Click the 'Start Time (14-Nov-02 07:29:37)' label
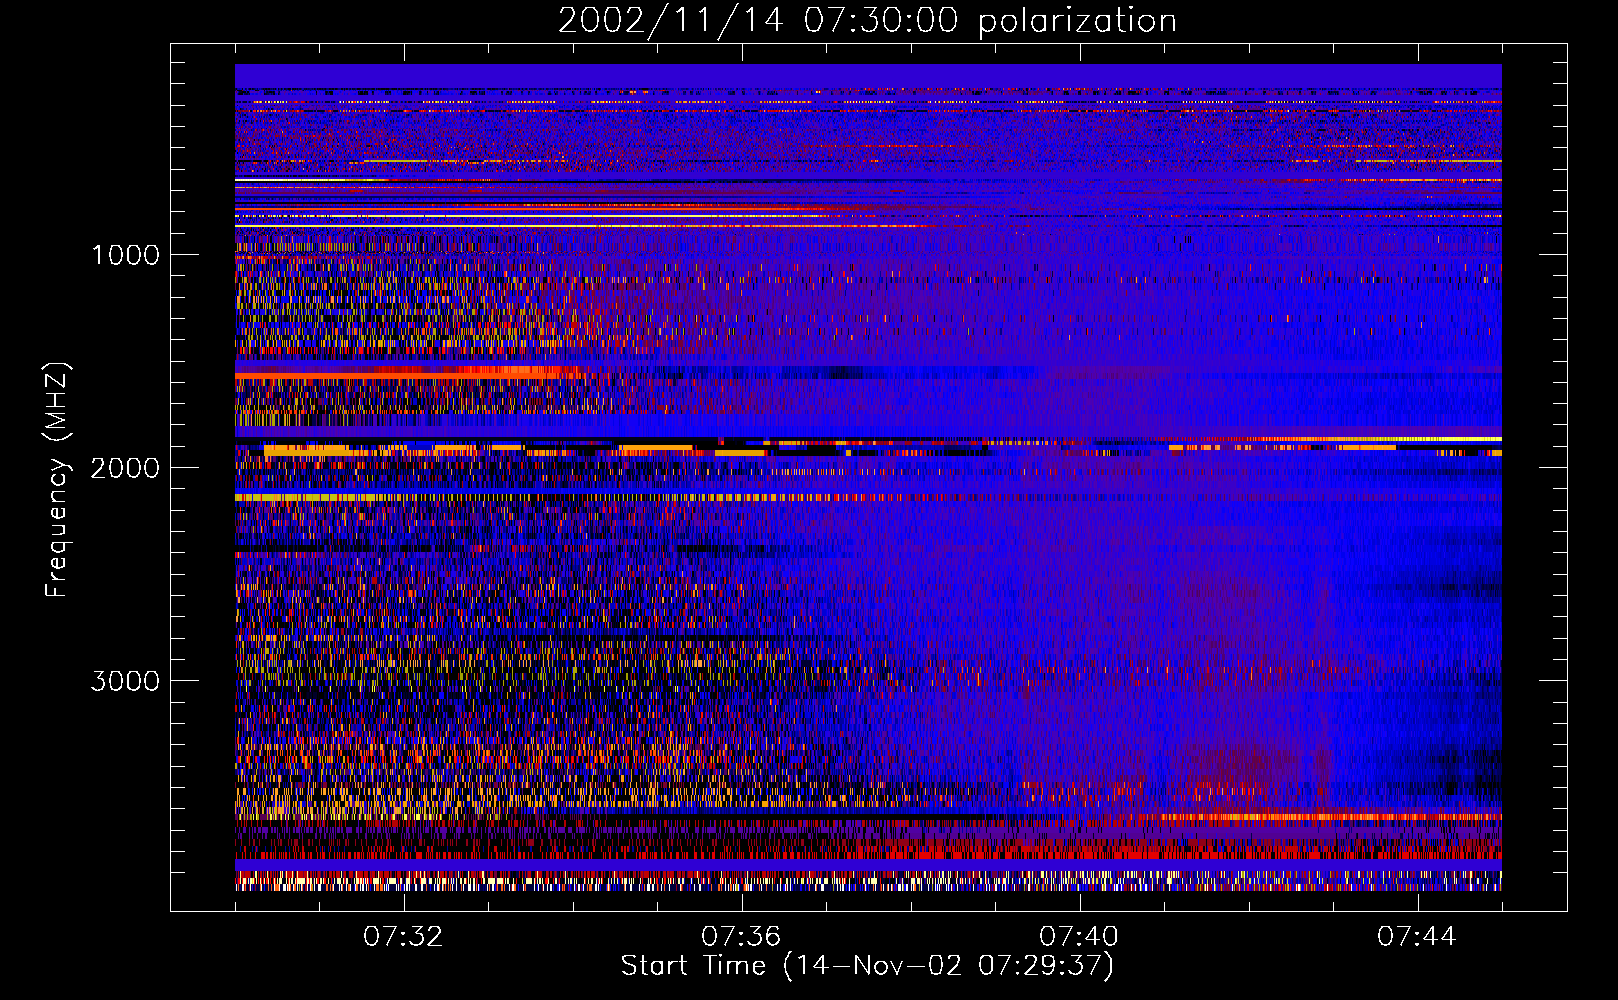This screenshot has width=1618, height=1000. click(x=867, y=966)
